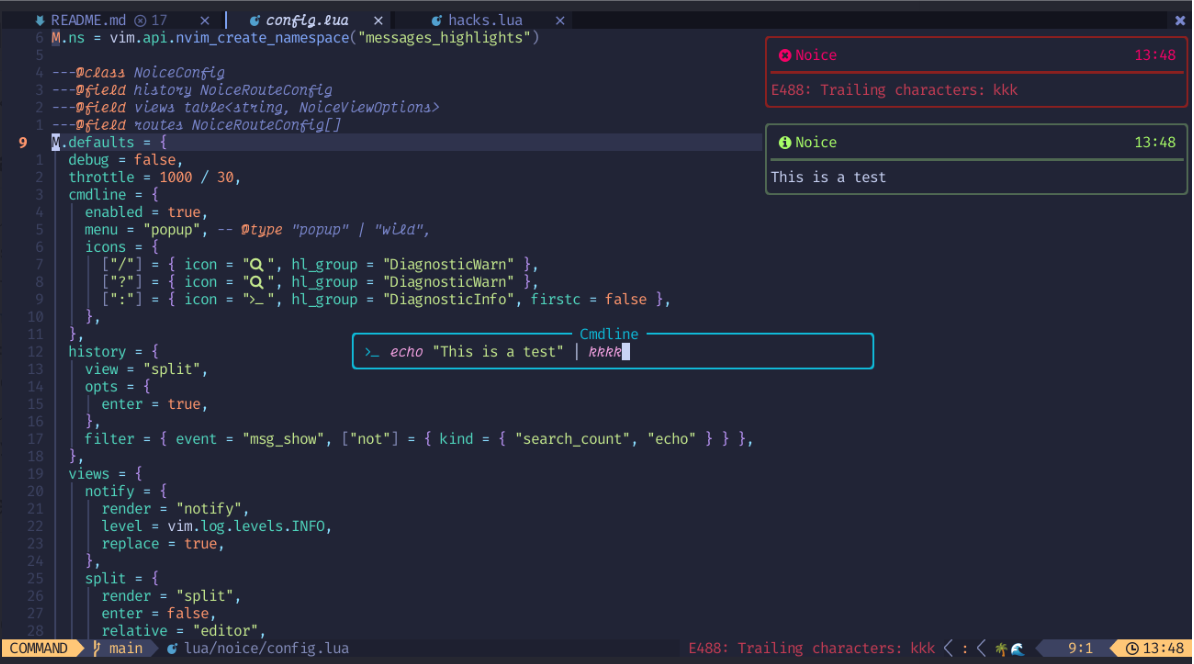Click the 'debug = false' line
Screen dimensions: 1194x664
(126, 160)
